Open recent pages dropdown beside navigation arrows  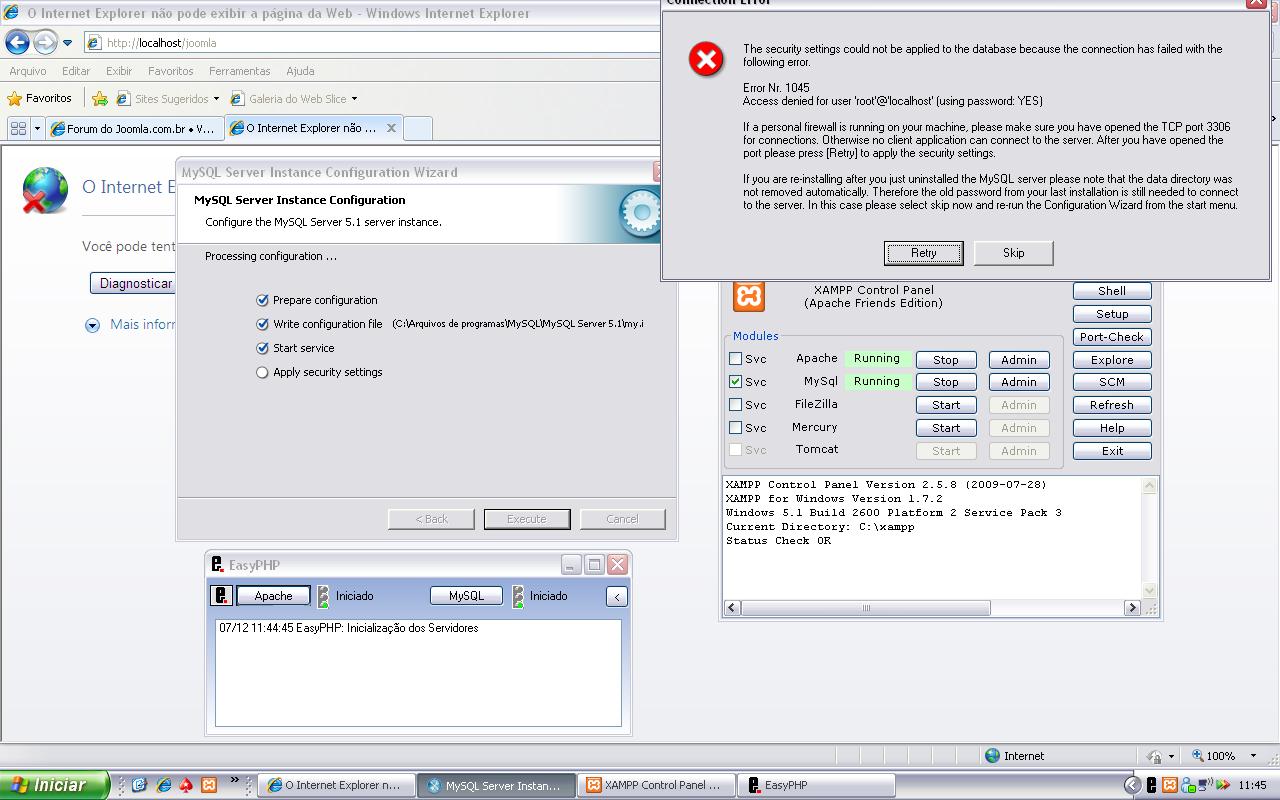point(67,43)
